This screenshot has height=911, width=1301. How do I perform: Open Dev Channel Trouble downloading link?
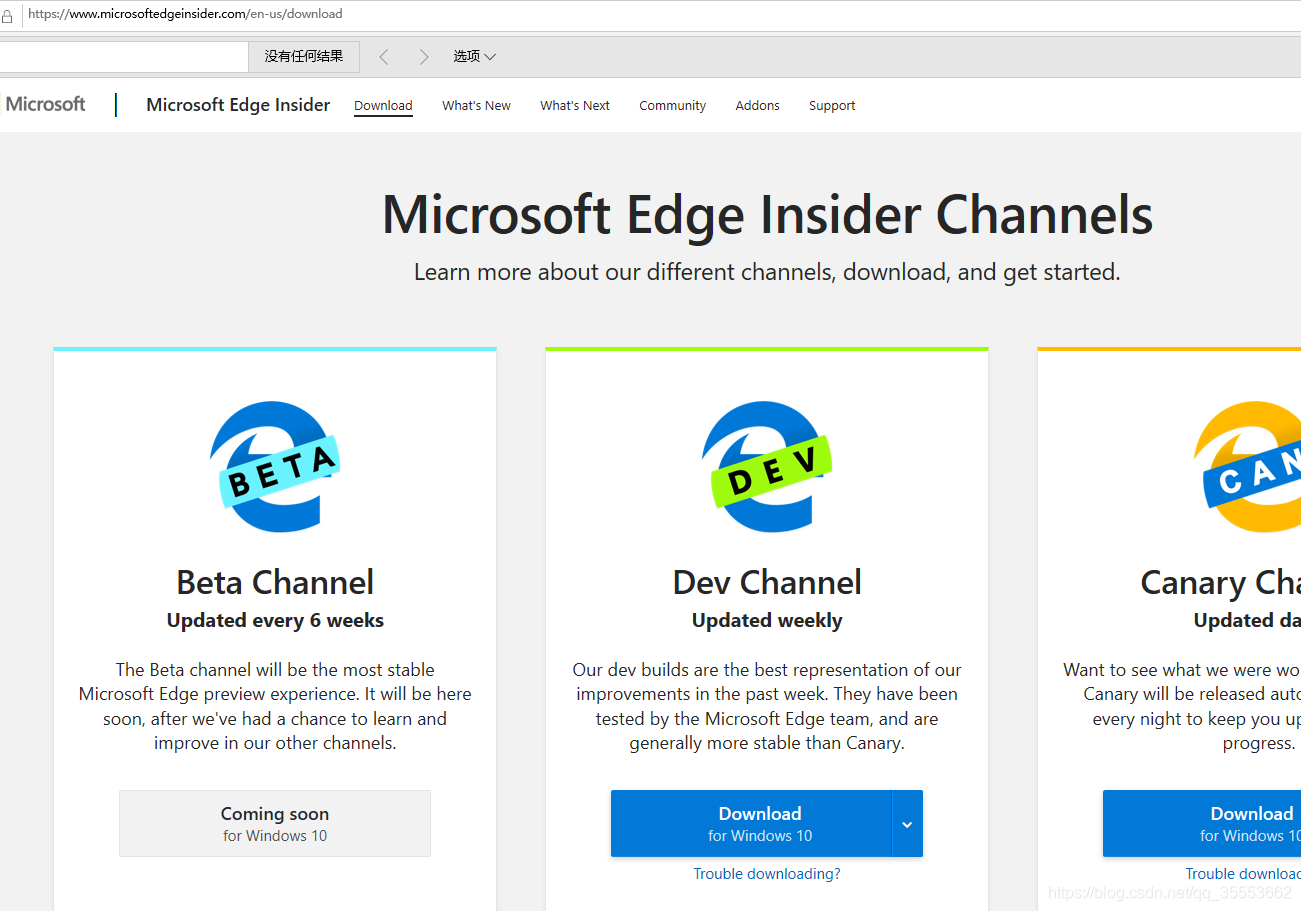coord(767,874)
